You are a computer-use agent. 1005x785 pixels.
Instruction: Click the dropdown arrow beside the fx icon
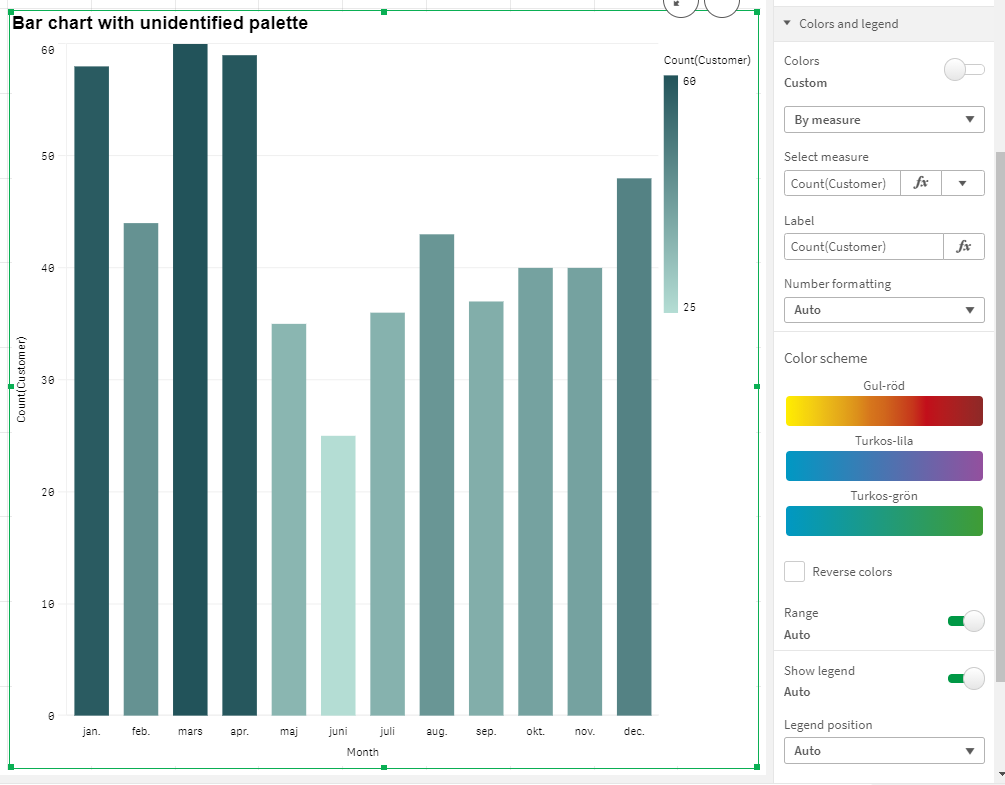[963, 183]
